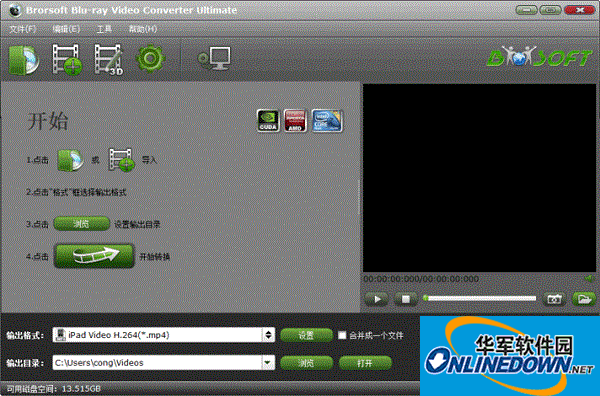The image size is (600, 396).
Task: Expand the output format iPad Video dropdown
Action: pos(268,335)
